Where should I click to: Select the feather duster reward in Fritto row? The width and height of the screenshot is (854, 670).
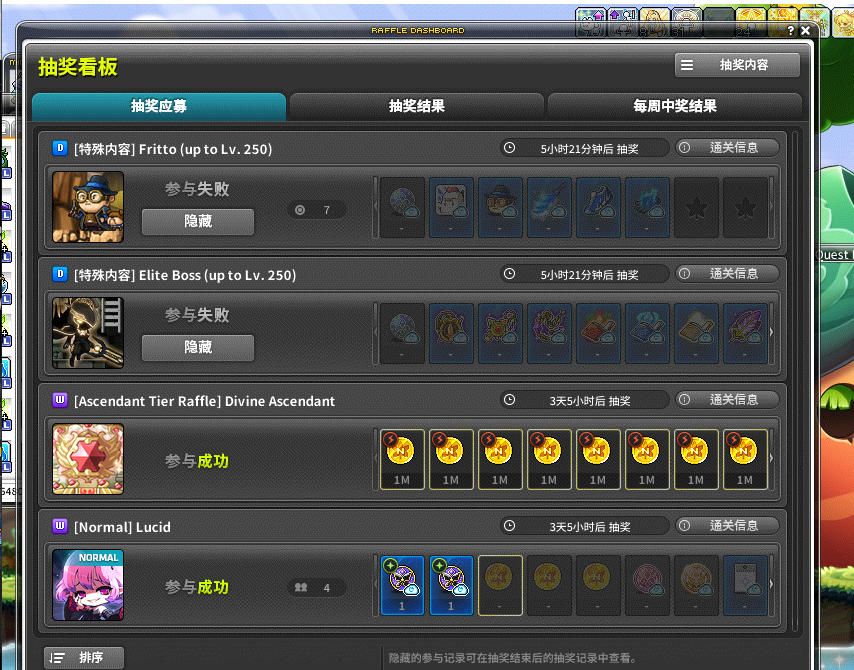[x=549, y=207]
